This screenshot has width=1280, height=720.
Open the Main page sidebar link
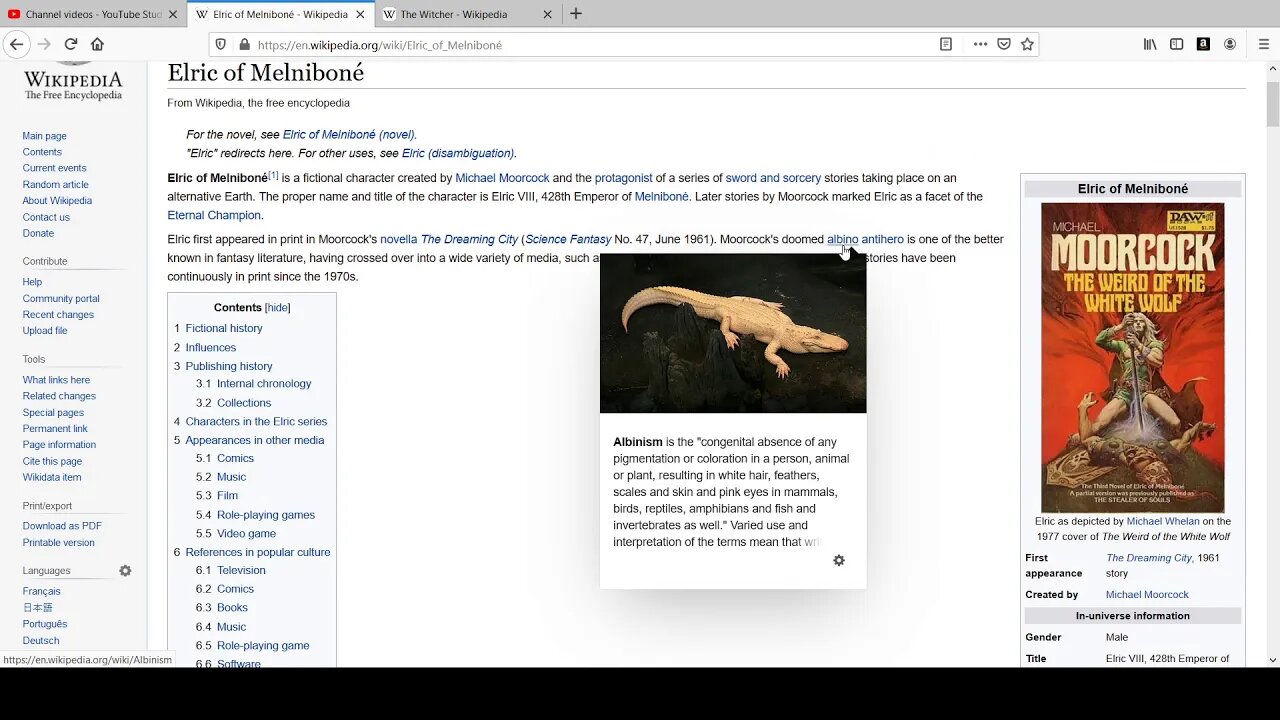[45, 136]
